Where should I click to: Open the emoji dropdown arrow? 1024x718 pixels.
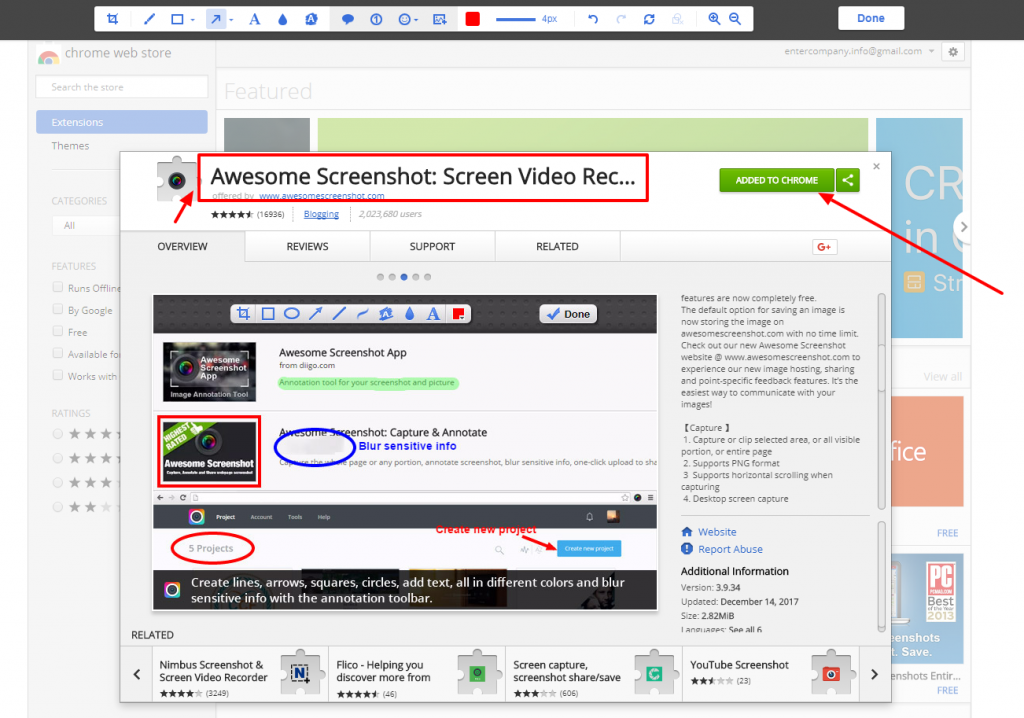click(416, 20)
